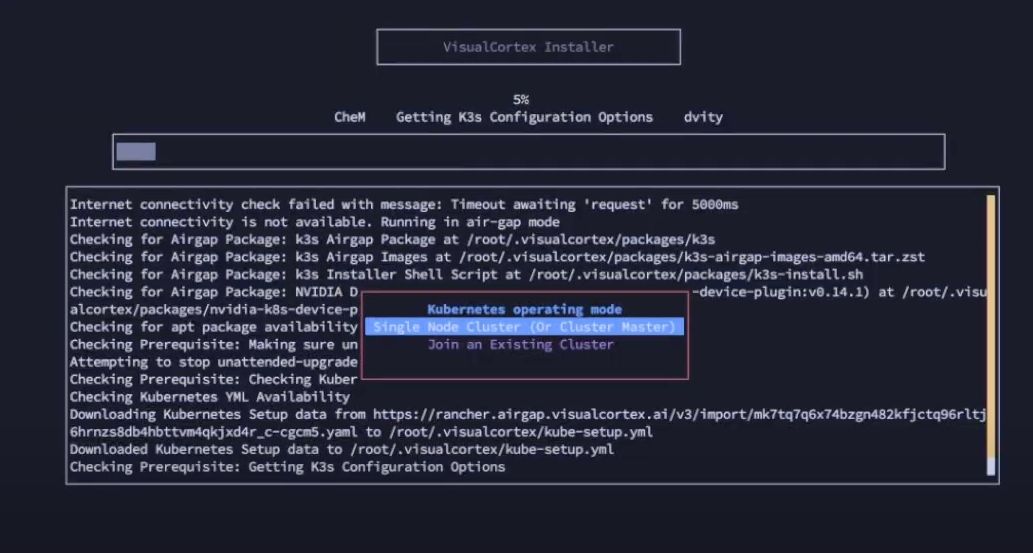Click the Getting K3s Configuration Options status text
The image size is (1033, 553).
pyautogui.click(x=524, y=117)
